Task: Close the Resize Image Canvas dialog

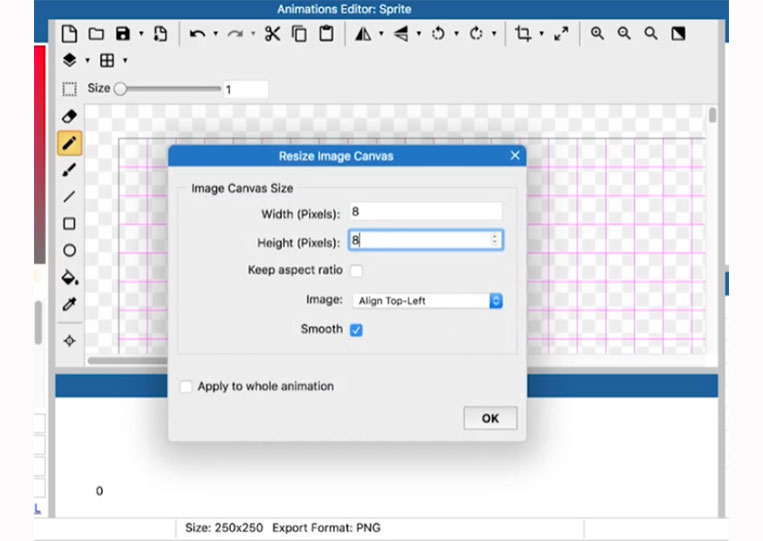Action: tap(515, 155)
